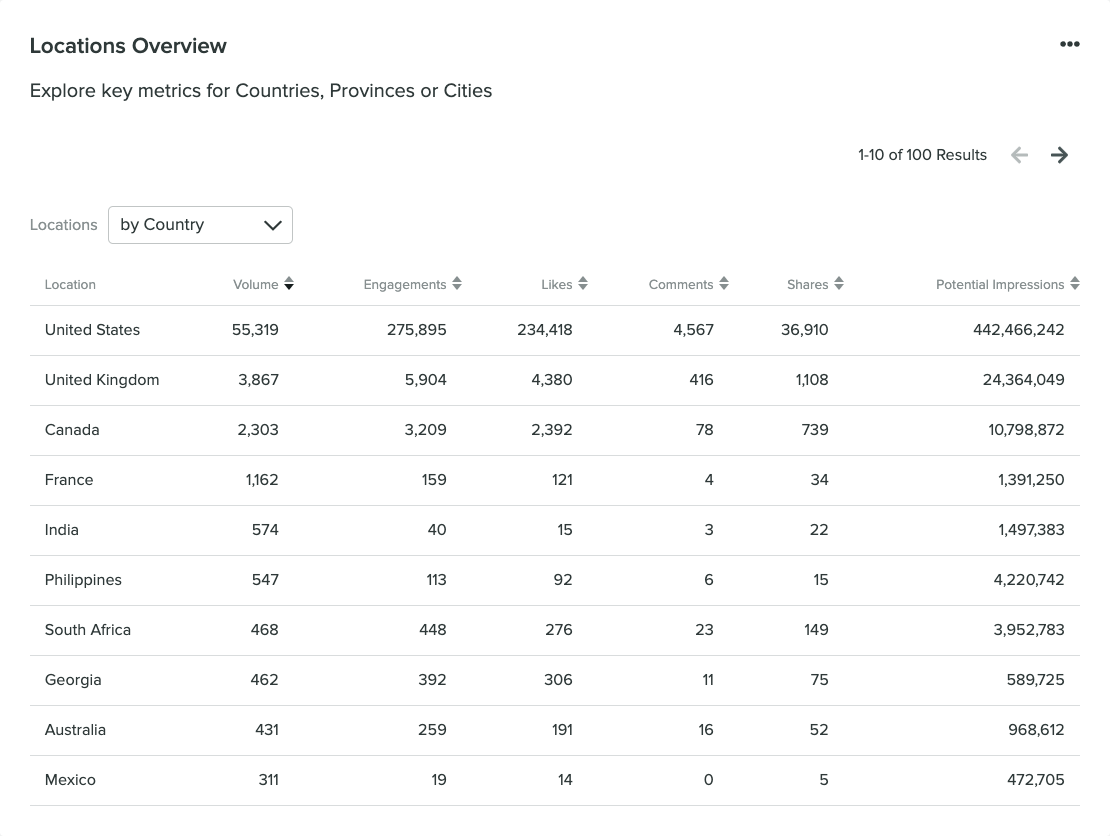Go to previous results page arrow
Viewport: 1110px width, 836px height.
point(1019,155)
